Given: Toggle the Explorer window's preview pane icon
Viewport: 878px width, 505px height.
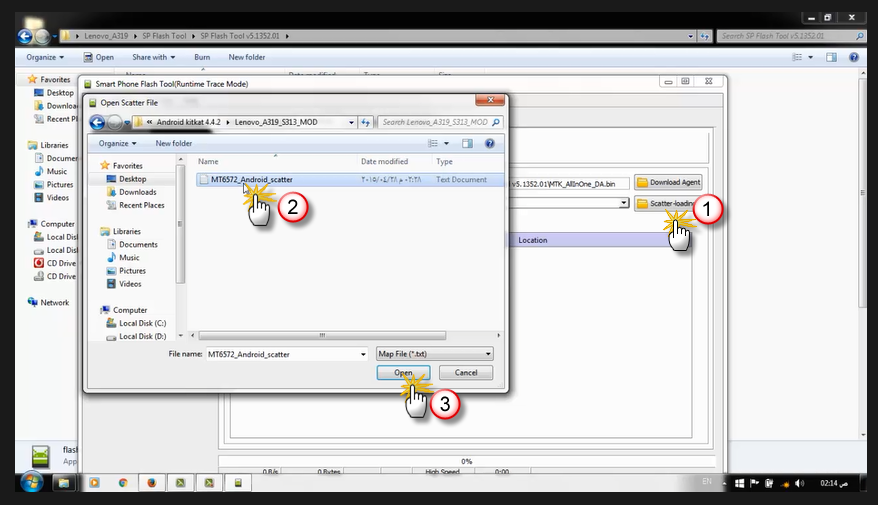Looking at the screenshot, I should point(831,57).
